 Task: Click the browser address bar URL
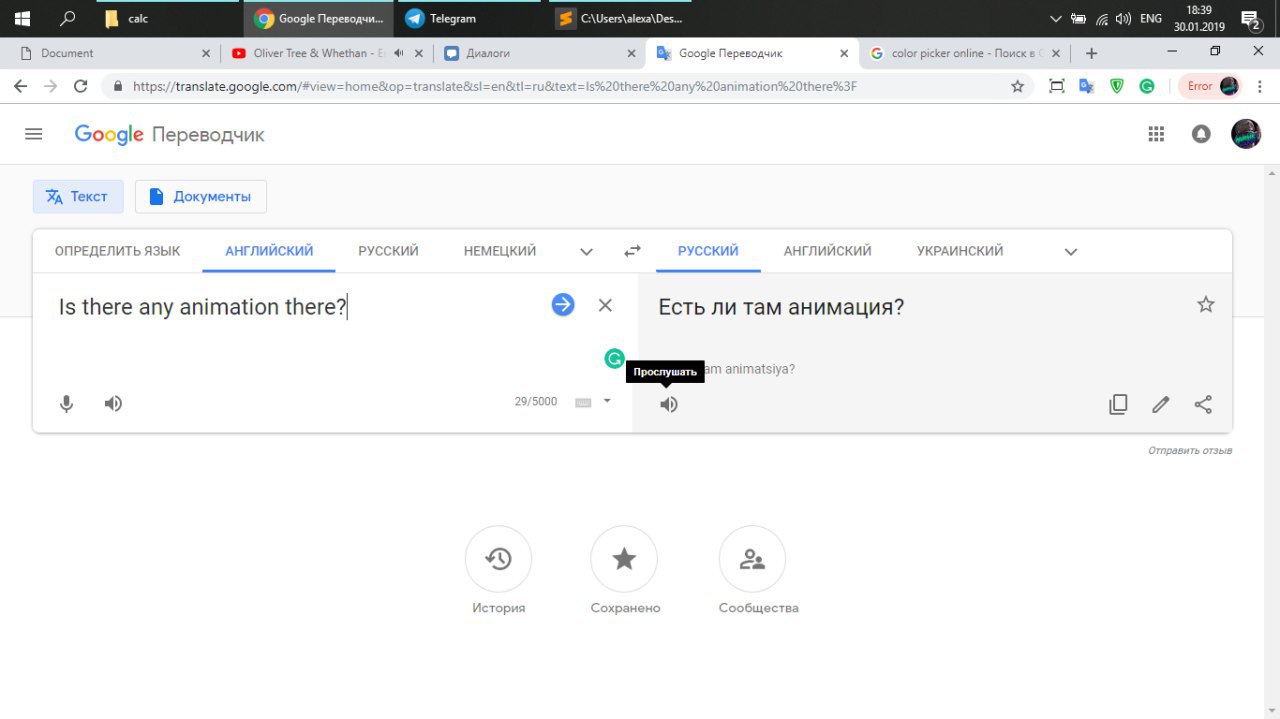click(495, 87)
